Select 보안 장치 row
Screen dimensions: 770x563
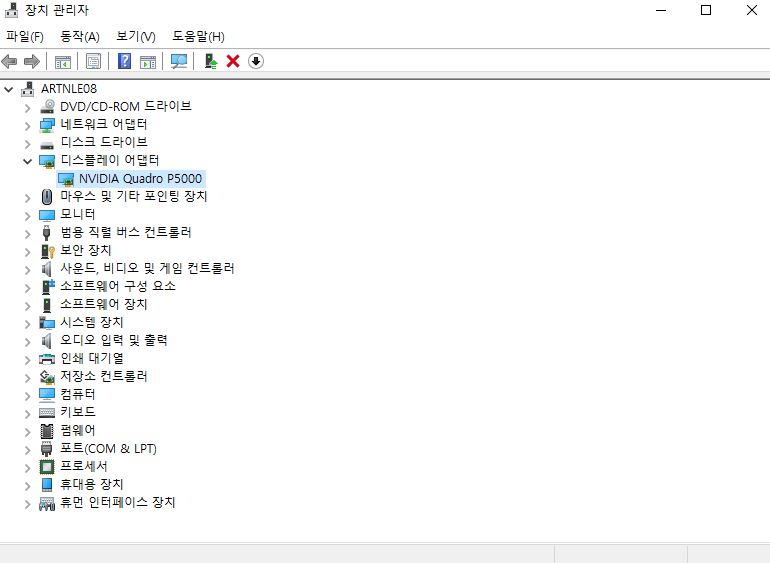click(85, 251)
